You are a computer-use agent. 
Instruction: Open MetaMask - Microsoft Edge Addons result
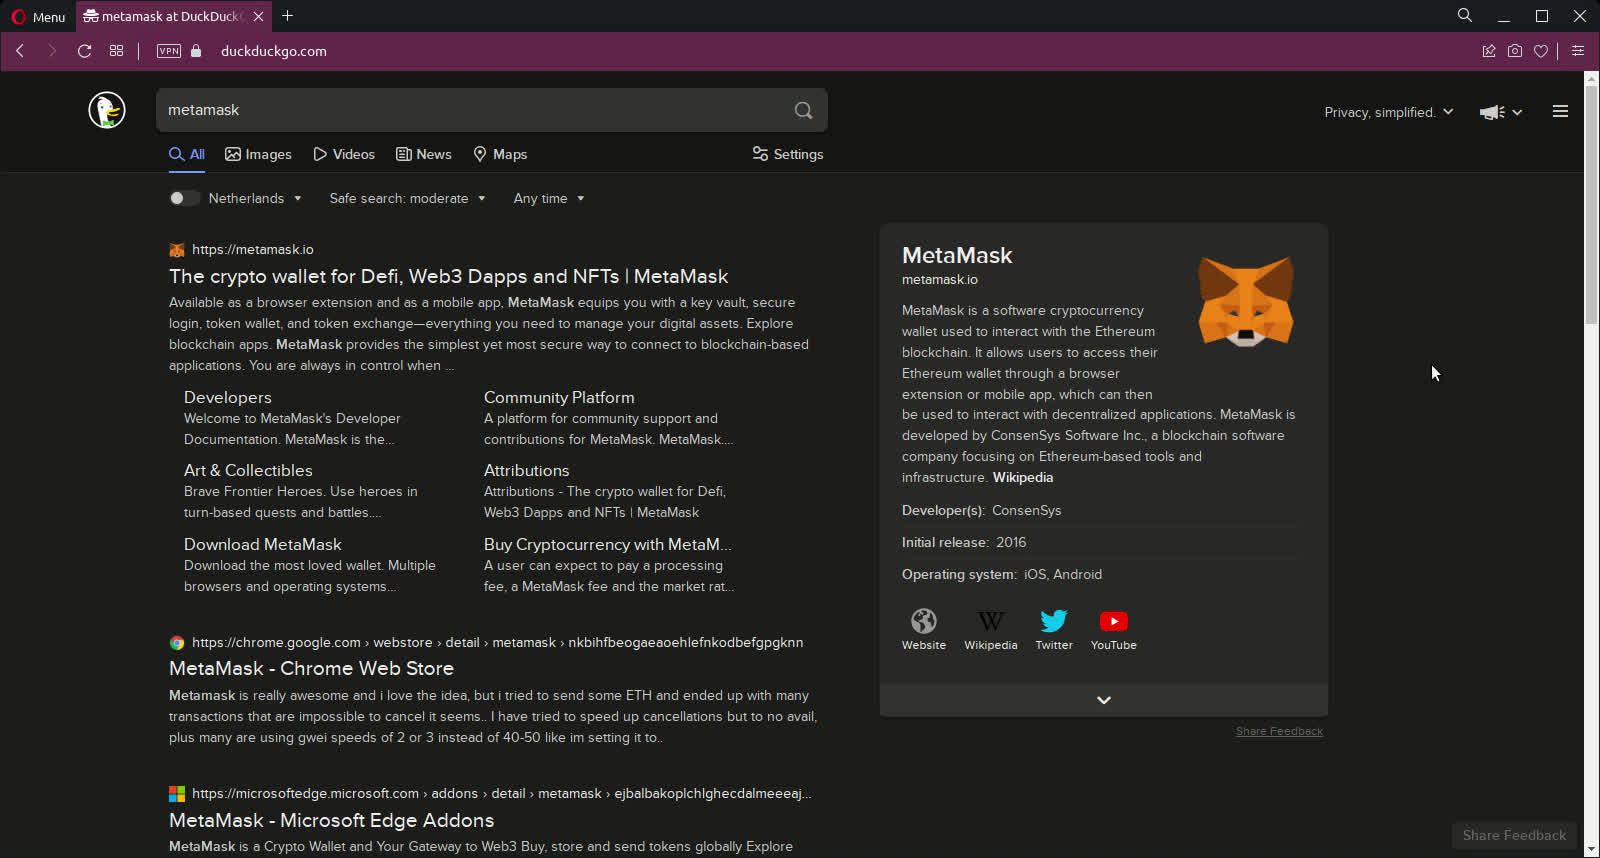(331, 820)
